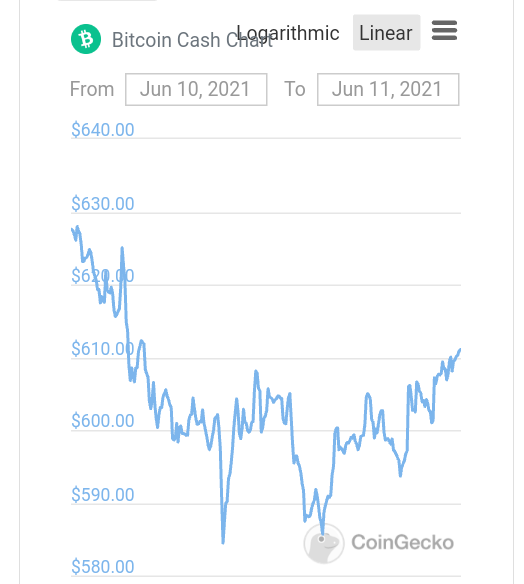Open the From date field Jun 10, 2021
Image resolution: width=524 pixels, height=584 pixels.
point(196,89)
